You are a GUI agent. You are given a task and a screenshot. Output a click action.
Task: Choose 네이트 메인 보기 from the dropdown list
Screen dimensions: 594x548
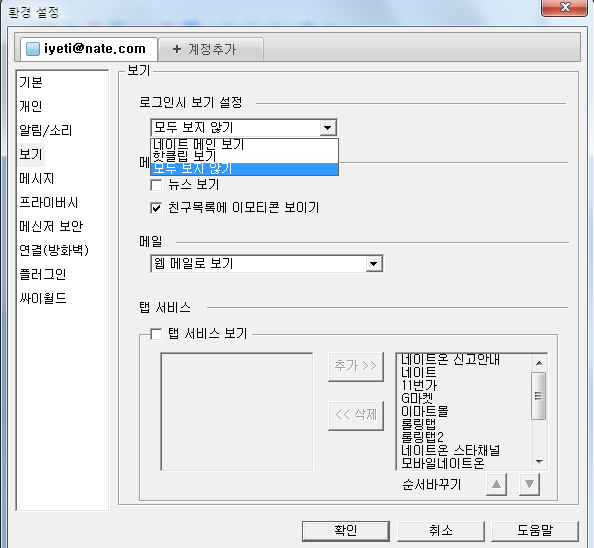pyautogui.click(x=244, y=144)
